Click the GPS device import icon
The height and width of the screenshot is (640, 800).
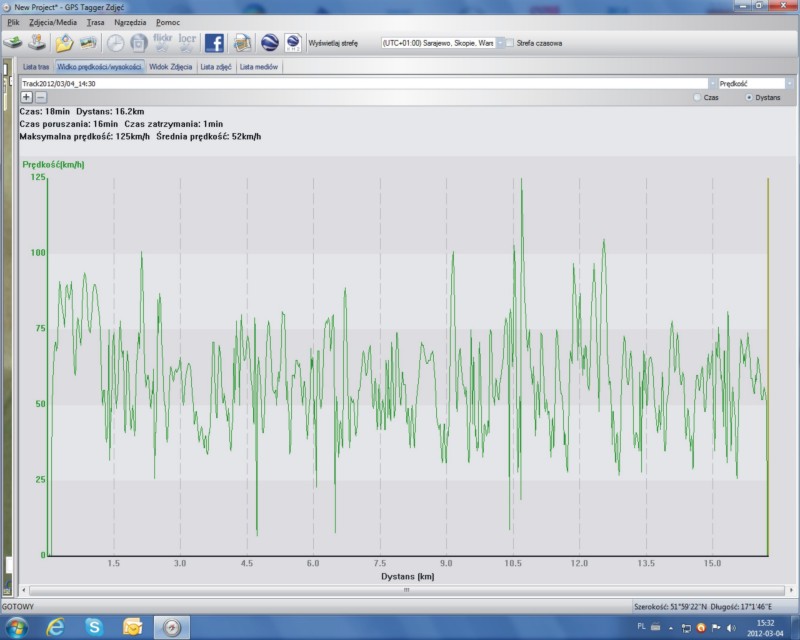12,43
